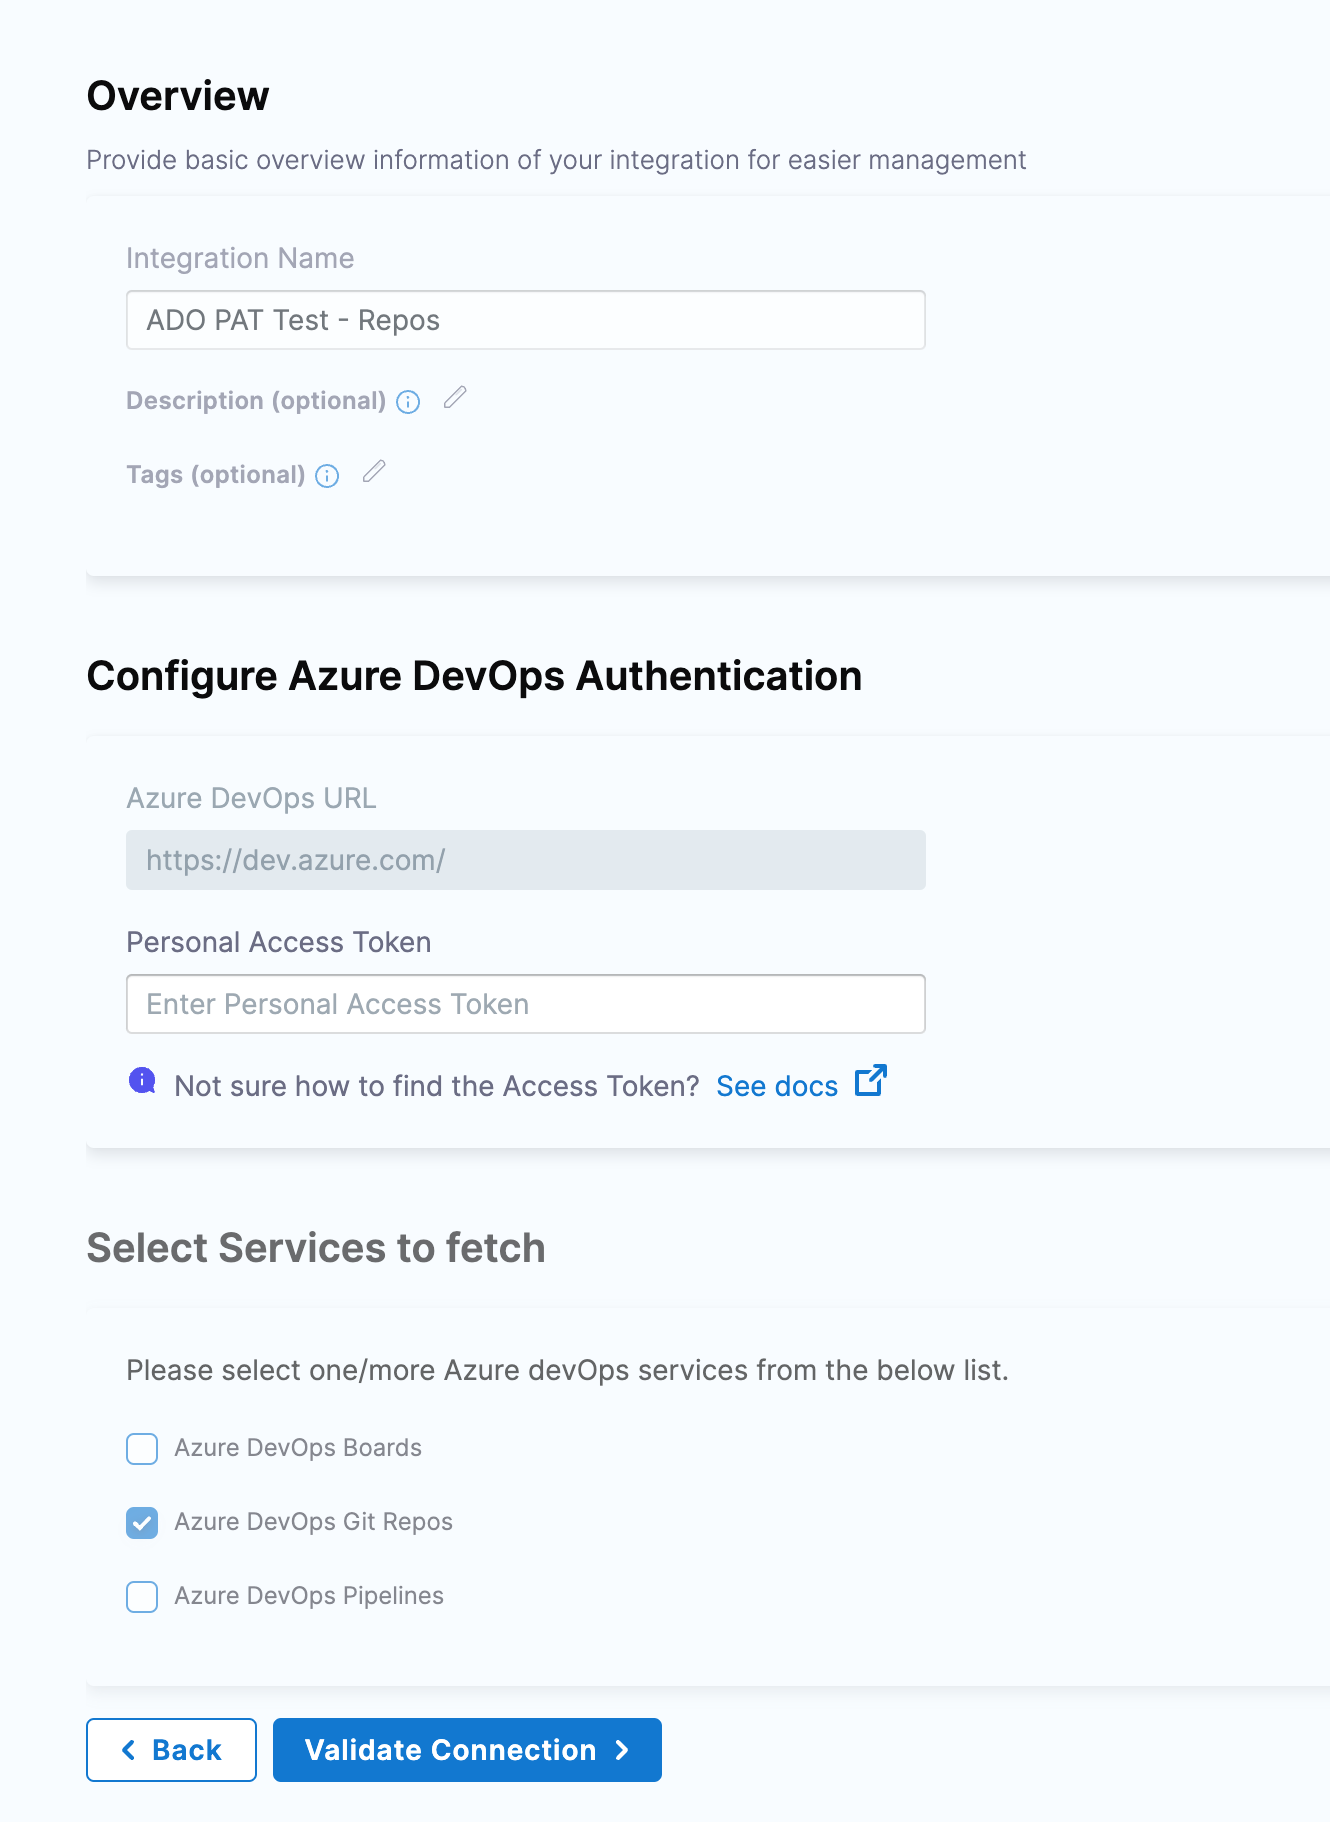Screen dimensions: 1330x1822
Task: Open the See docs link
Action: pyautogui.click(x=777, y=1086)
